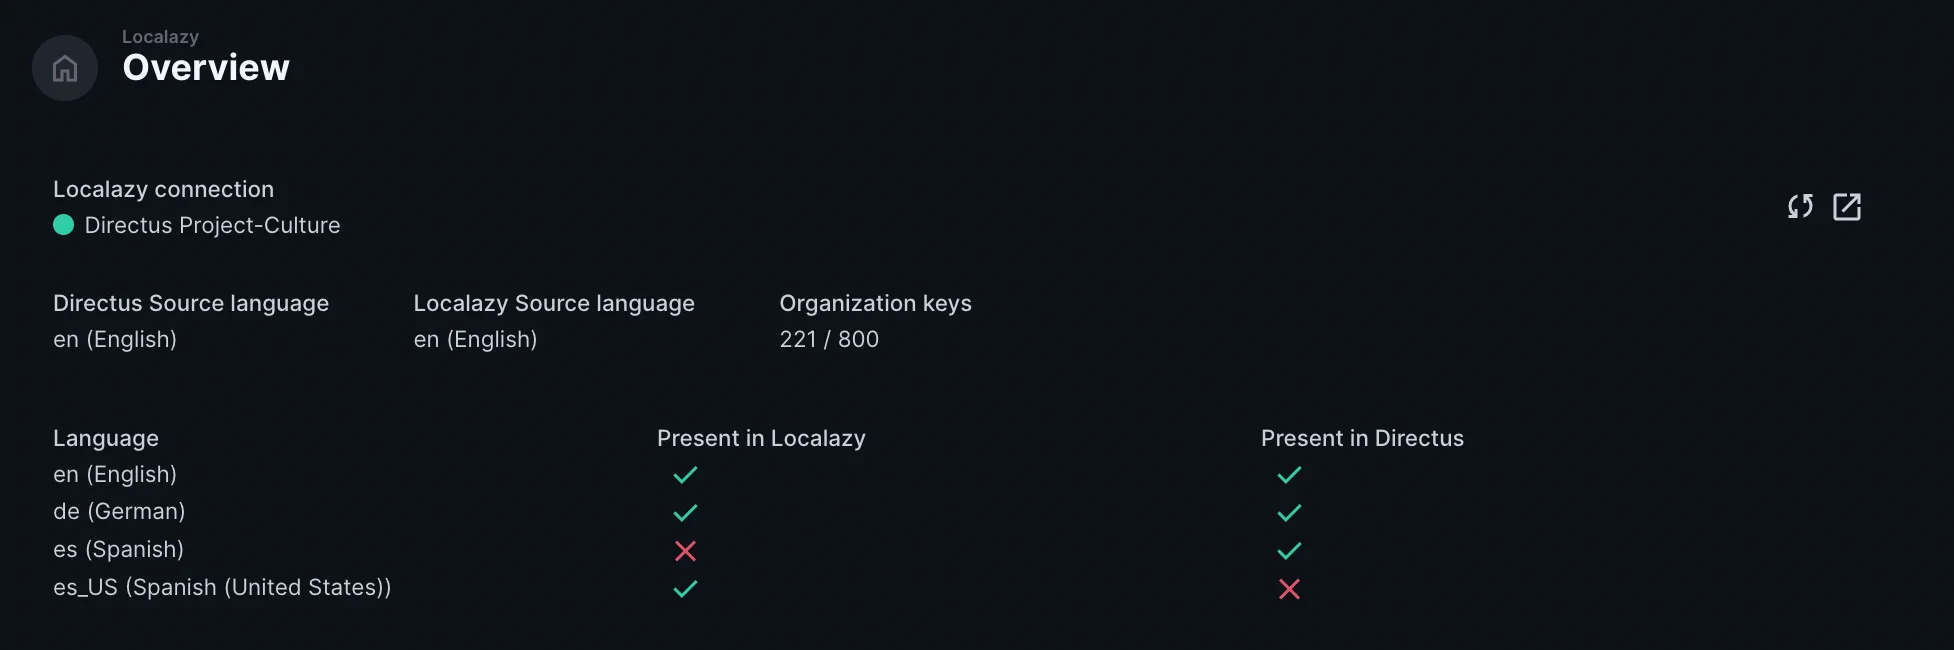The image size is (1954, 650).
Task: Click es_US checkmark under Present in Localazy
Action: point(685,589)
